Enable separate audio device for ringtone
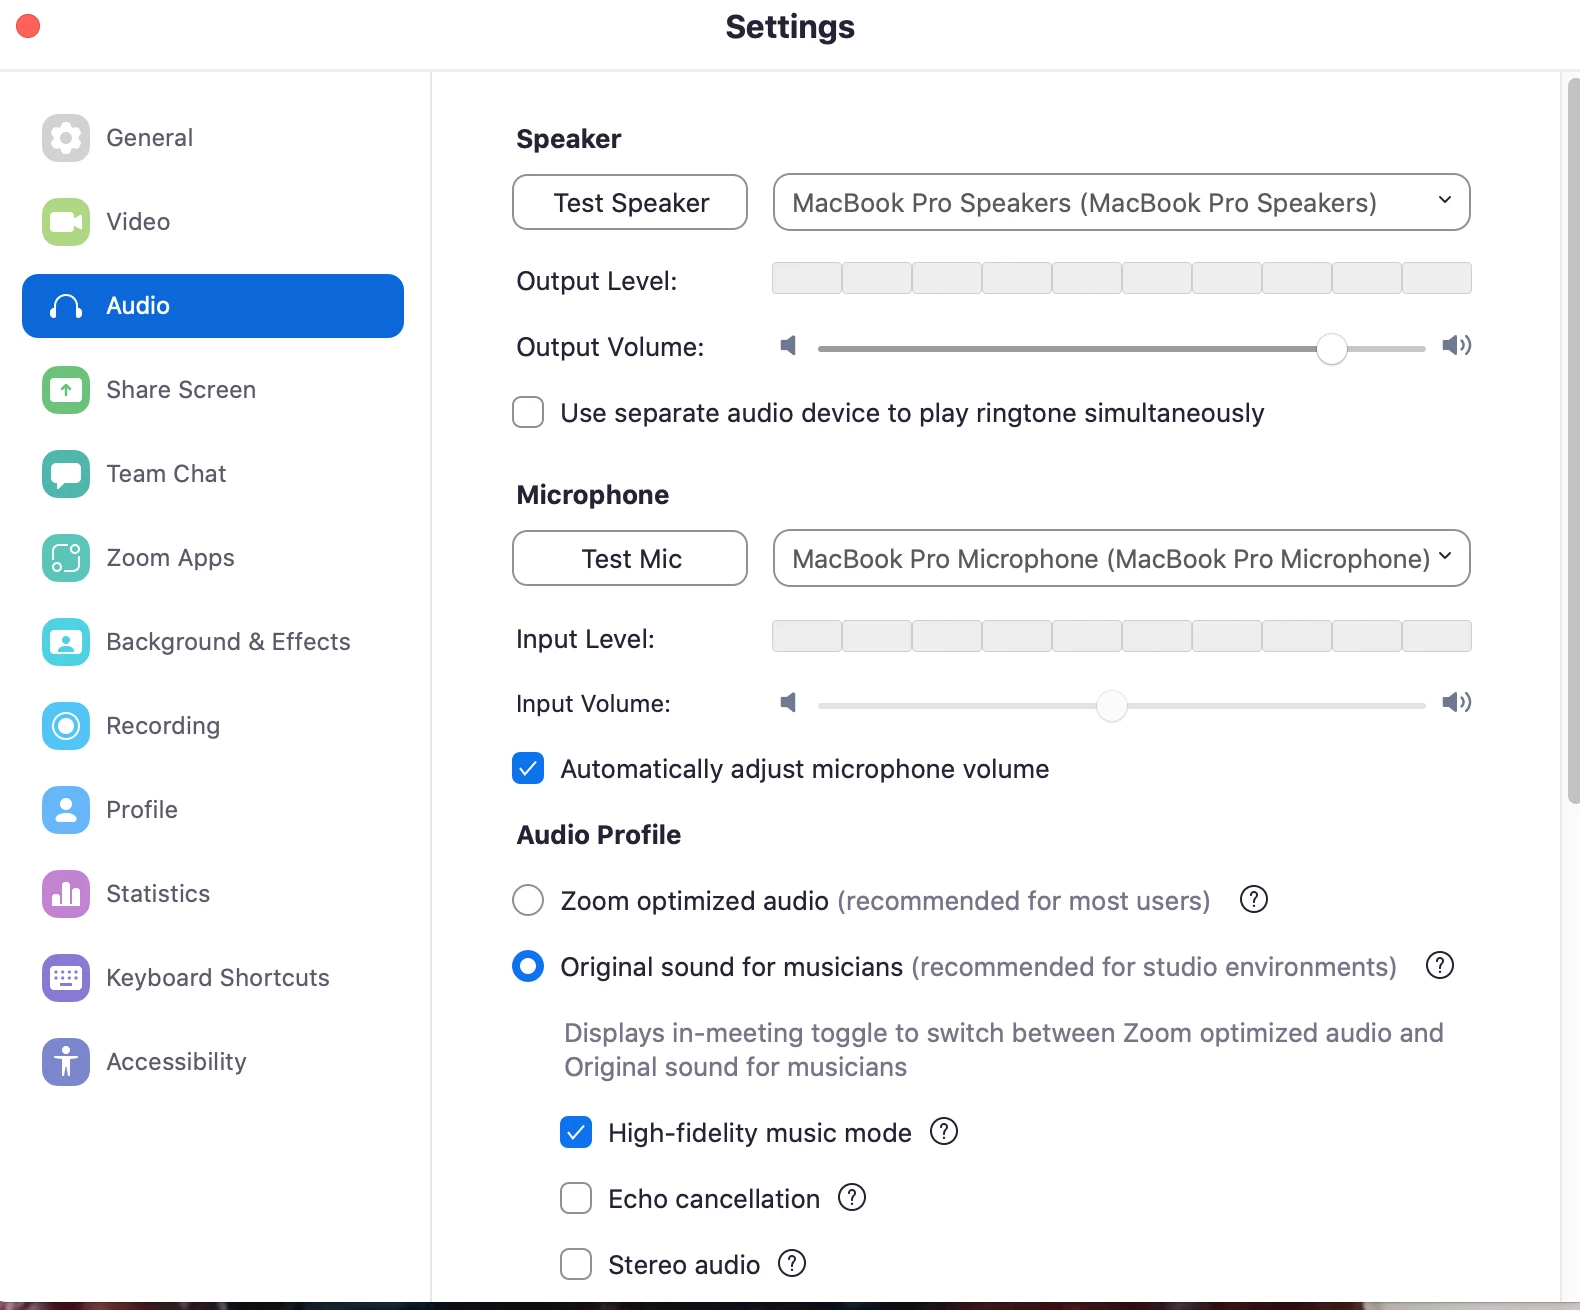1580x1310 pixels. click(x=528, y=412)
